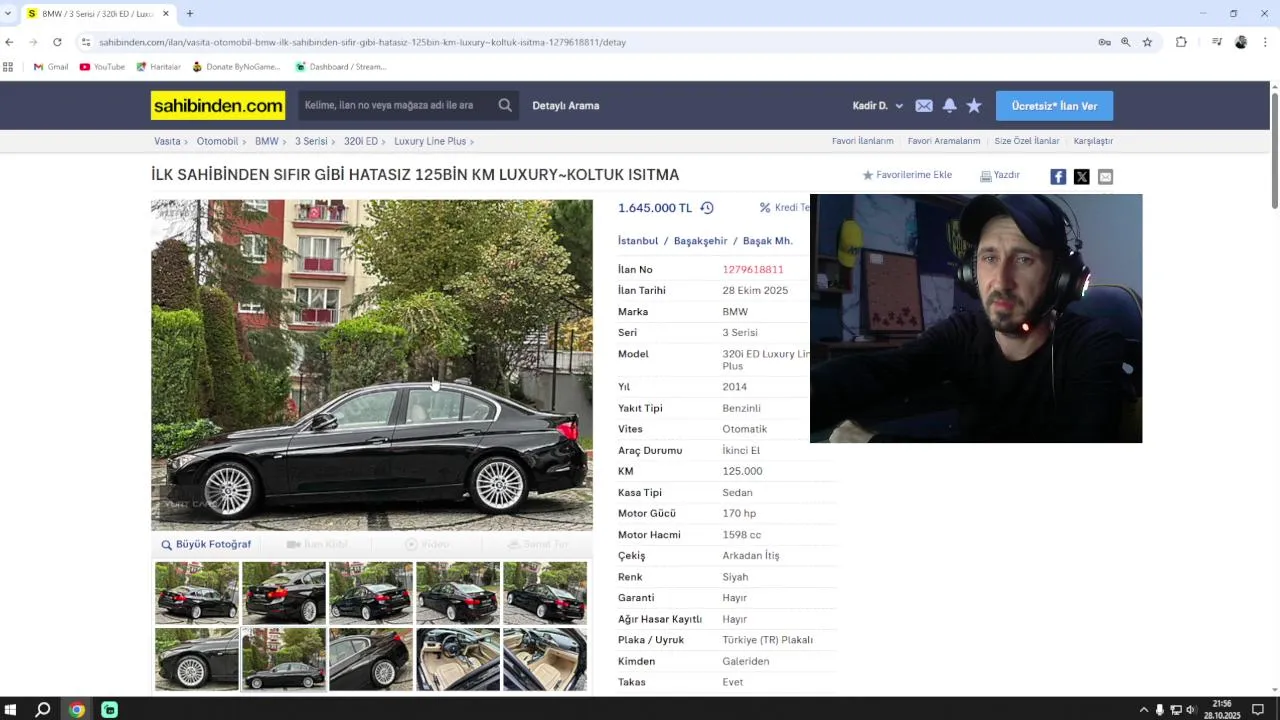Image resolution: width=1280 pixels, height=720 pixels.
Task: Reload the page
Action: [x=57, y=42]
